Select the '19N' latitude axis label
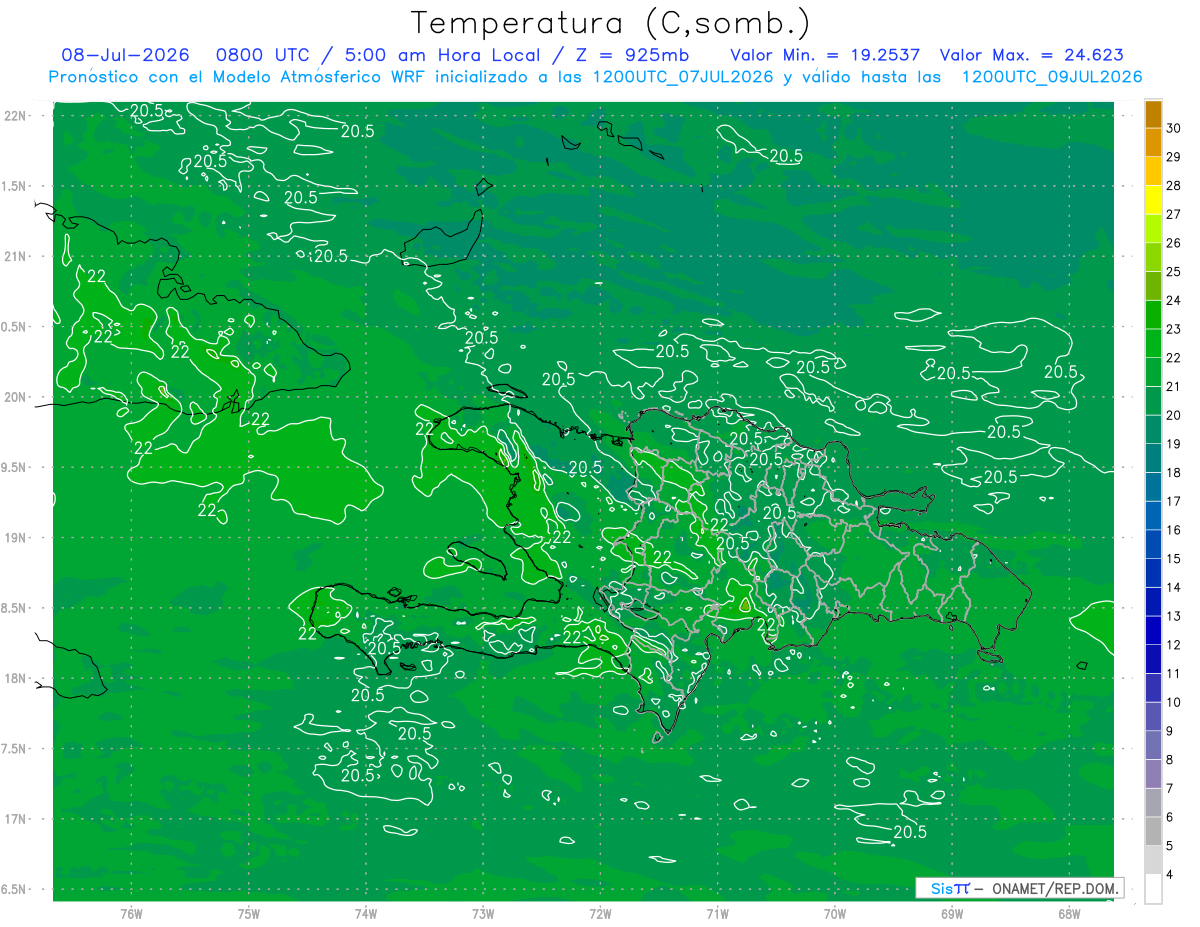Screen dimensions: 1200x927 (14, 538)
